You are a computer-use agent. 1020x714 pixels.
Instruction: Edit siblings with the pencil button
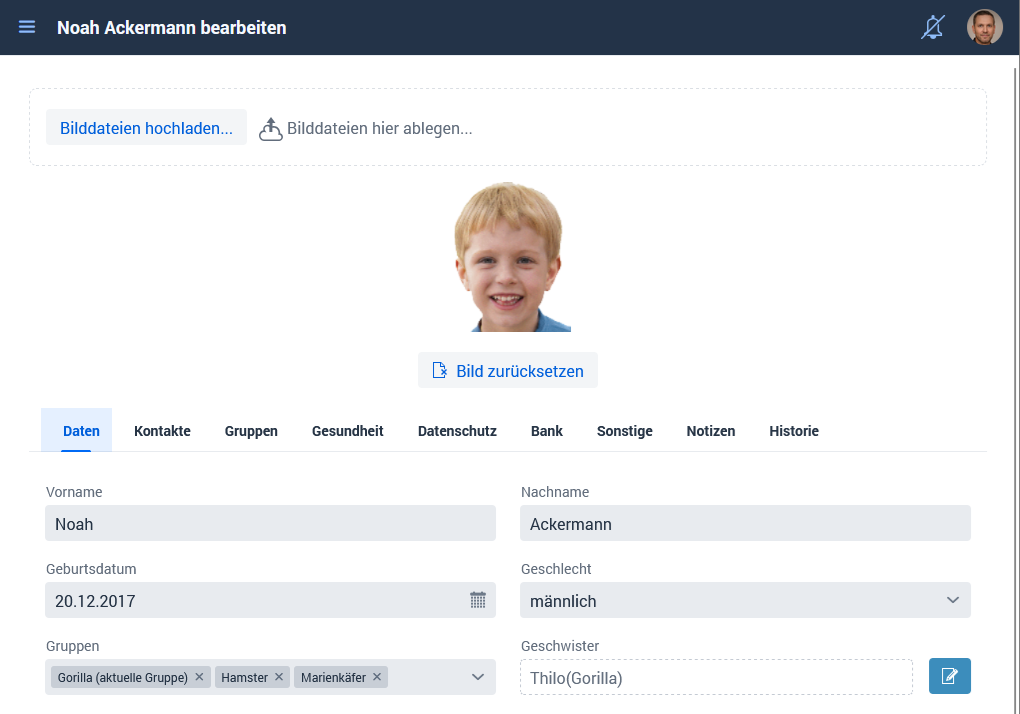(949, 676)
